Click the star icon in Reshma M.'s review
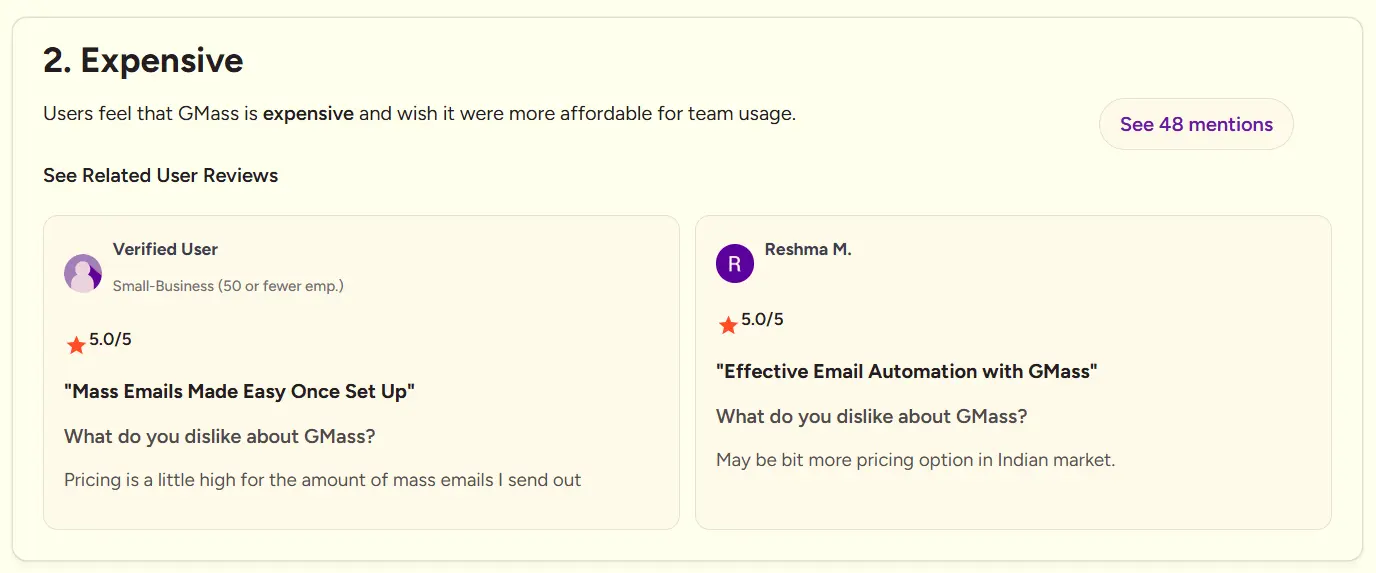Viewport: 1376px width, 573px height. tap(728, 325)
